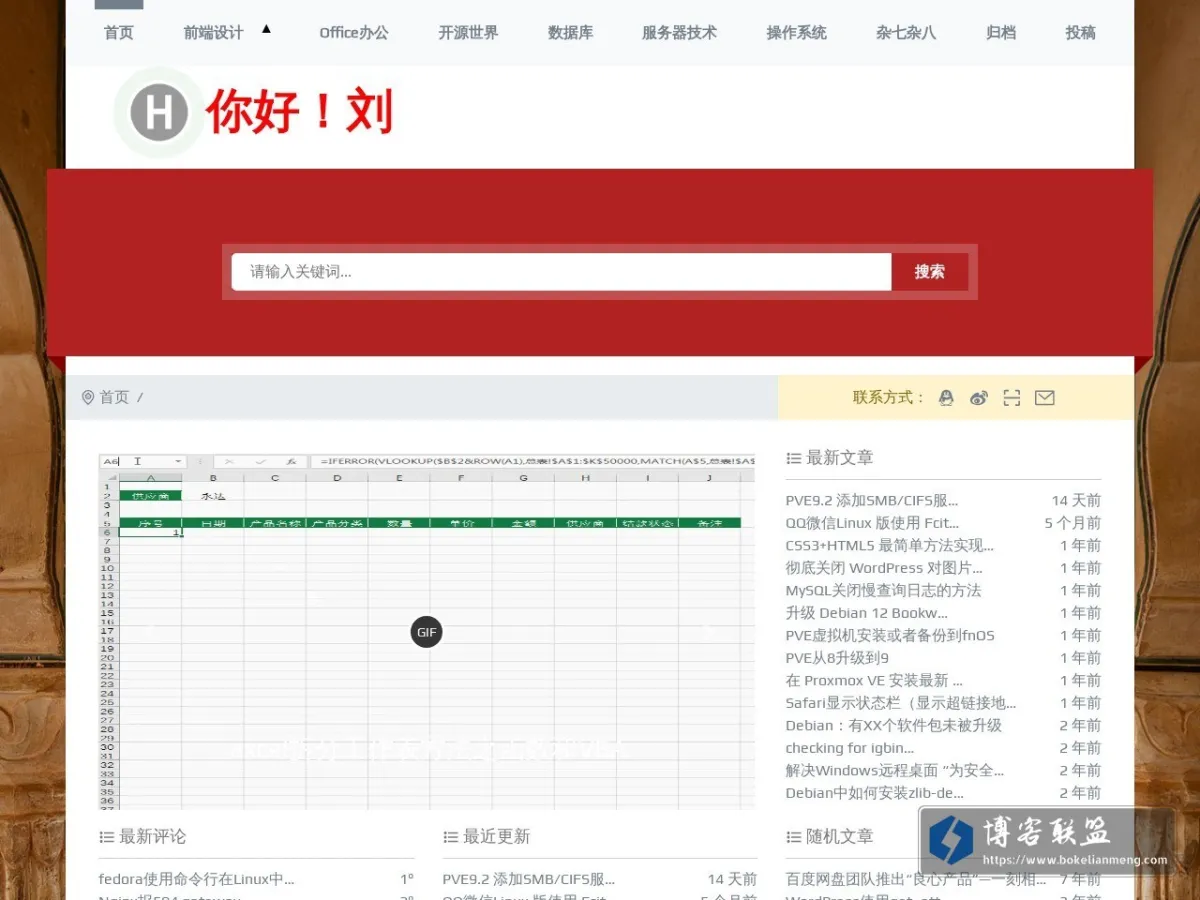1200x900 pixels.
Task: Click the email envelope contact icon
Action: pyautogui.click(x=1045, y=398)
